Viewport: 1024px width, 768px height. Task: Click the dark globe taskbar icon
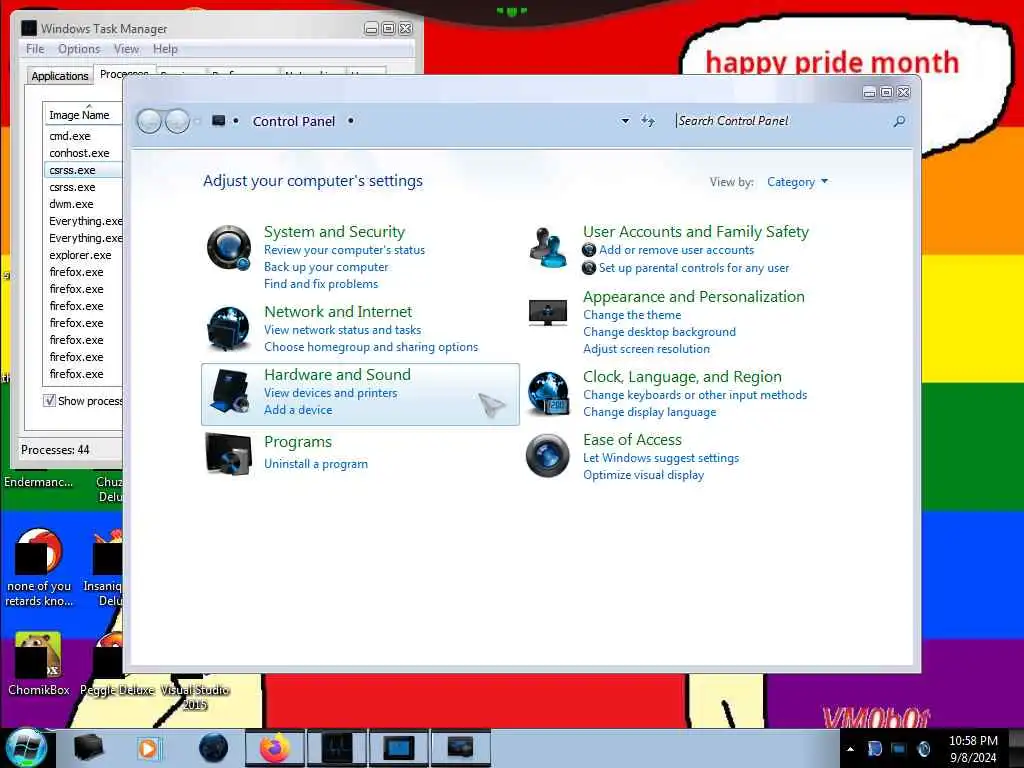click(214, 748)
